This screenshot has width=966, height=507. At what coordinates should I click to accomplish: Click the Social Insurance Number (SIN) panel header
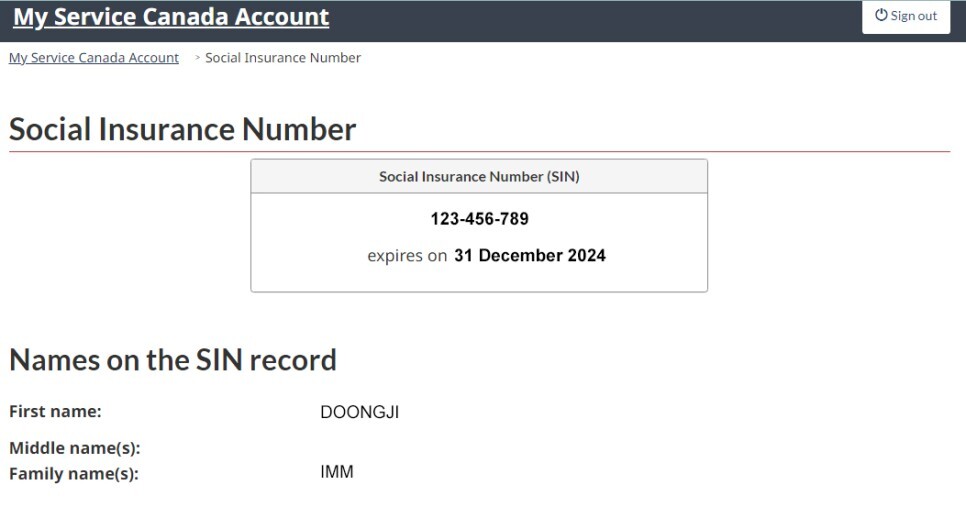click(x=479, y=176)
